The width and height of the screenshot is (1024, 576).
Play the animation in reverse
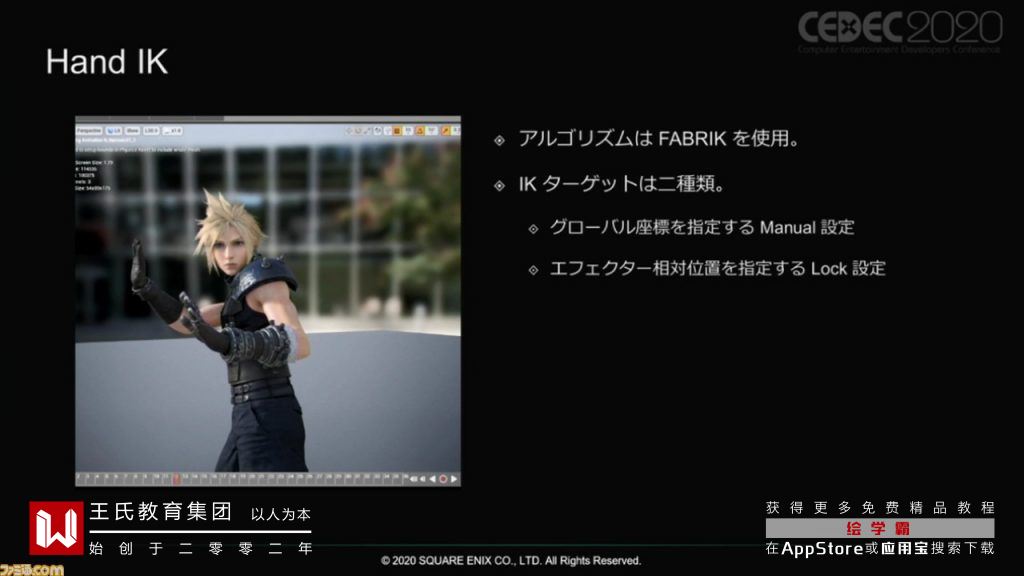[x=432, y=479]
